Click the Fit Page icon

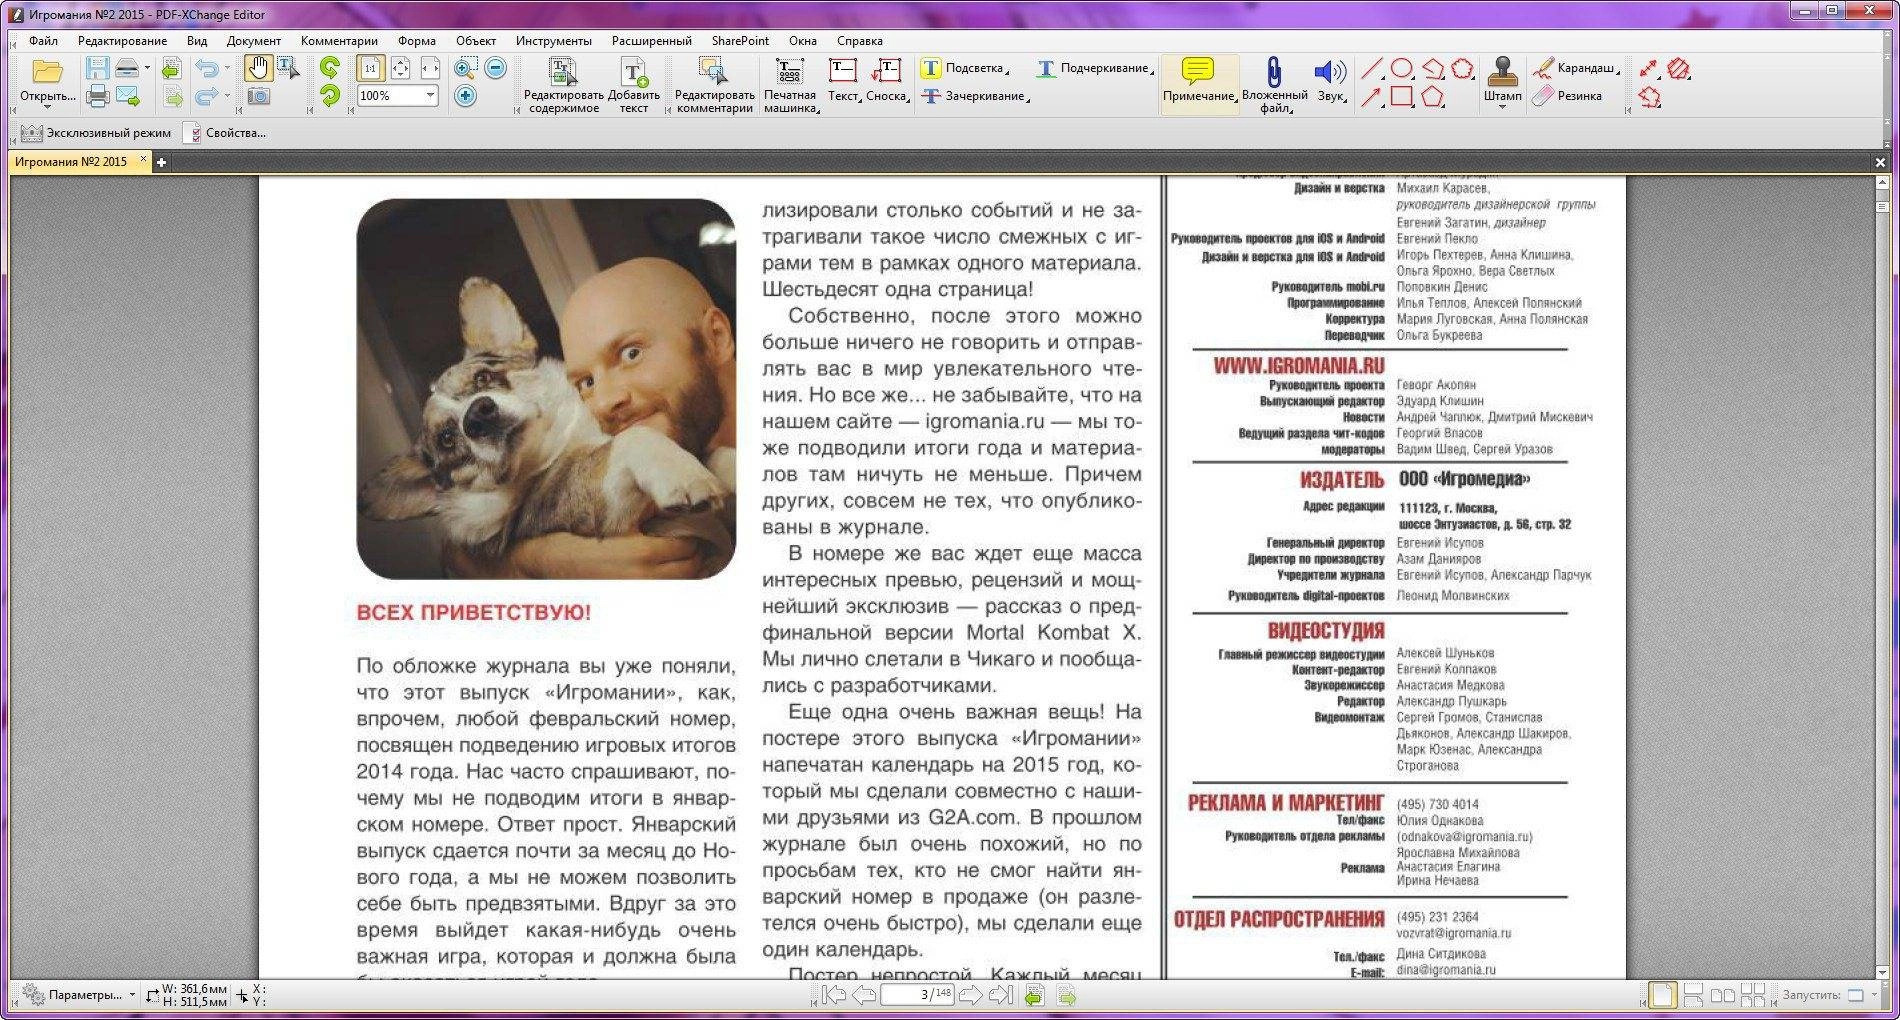point(400,68)
